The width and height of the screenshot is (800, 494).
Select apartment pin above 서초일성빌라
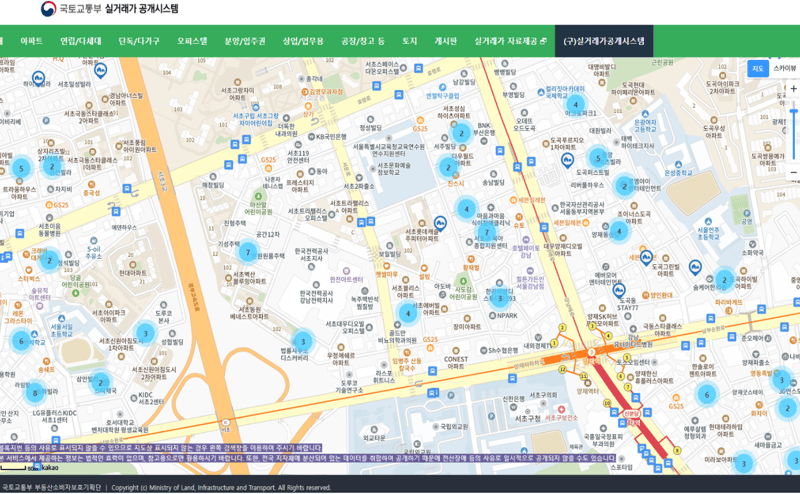coord(101,70)
